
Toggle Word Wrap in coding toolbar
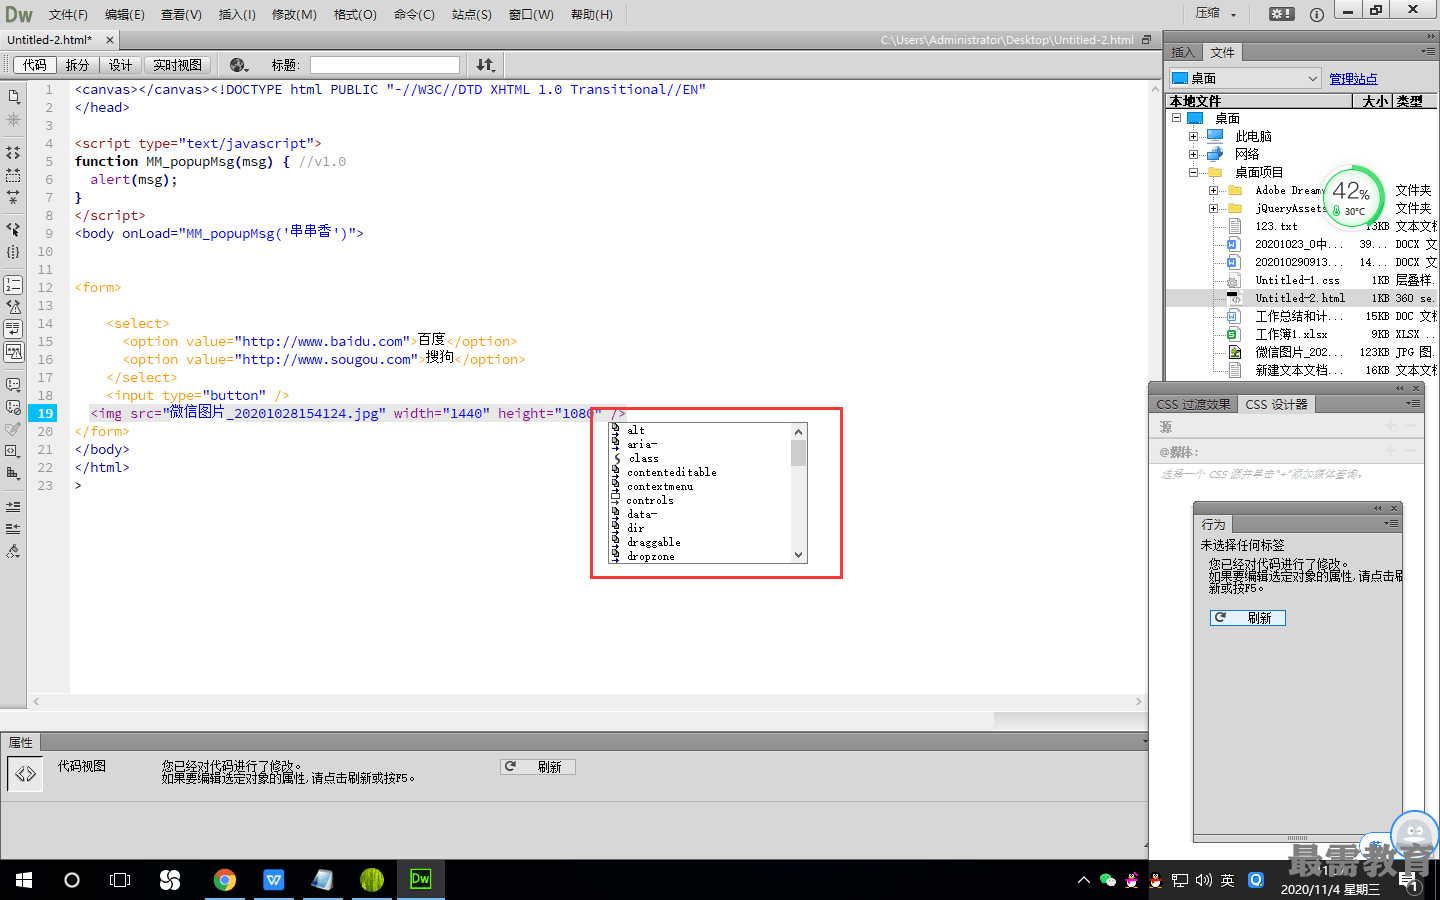[x=13, y=329]
